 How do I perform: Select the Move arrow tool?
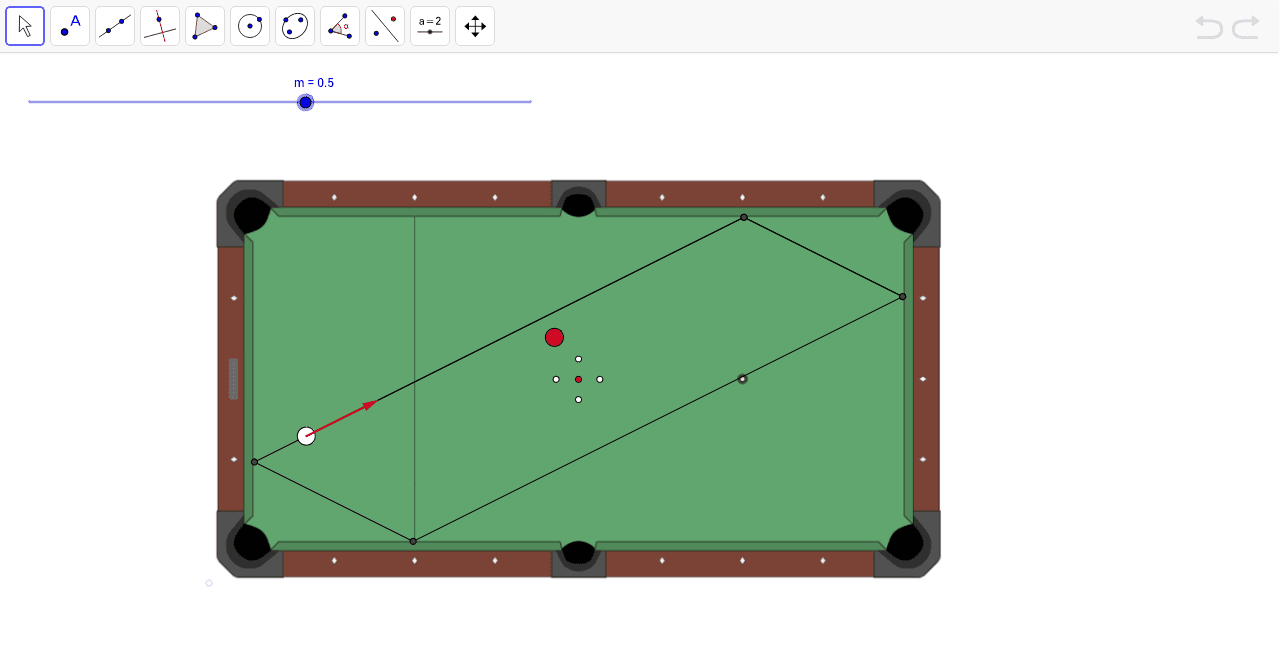tap(25, 25)
